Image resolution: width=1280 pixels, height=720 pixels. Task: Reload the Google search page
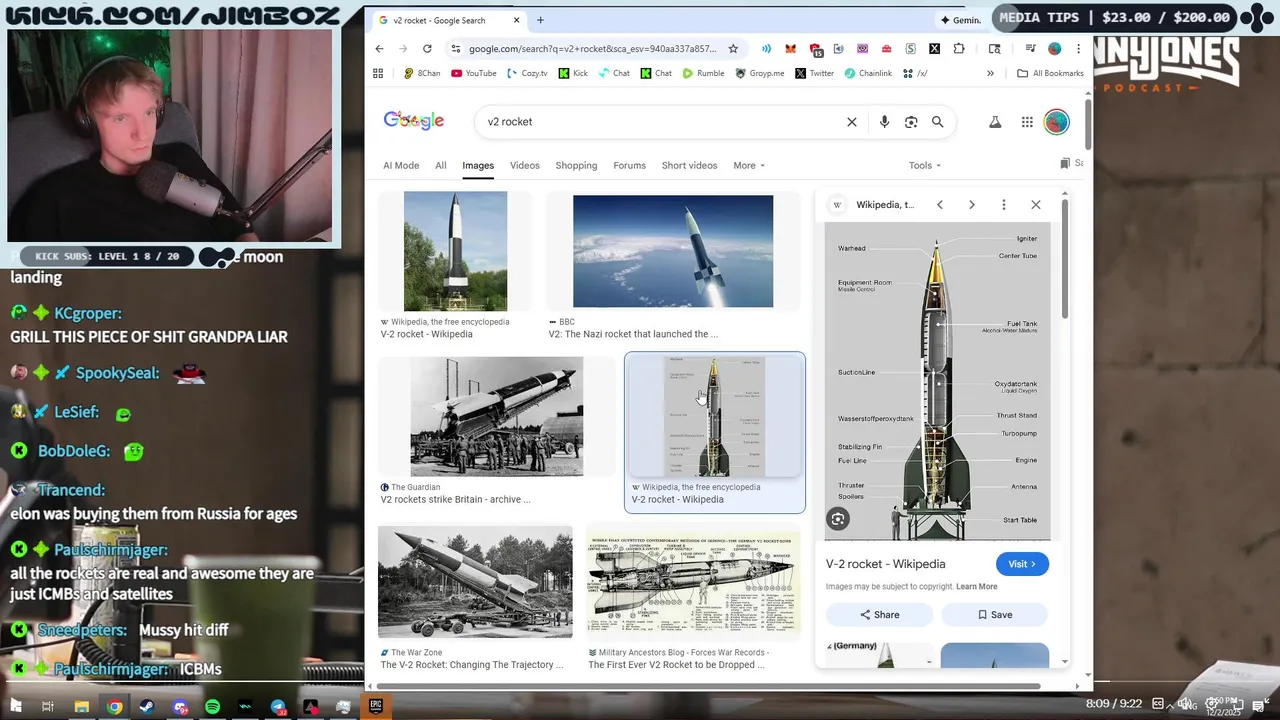[427, 48]
